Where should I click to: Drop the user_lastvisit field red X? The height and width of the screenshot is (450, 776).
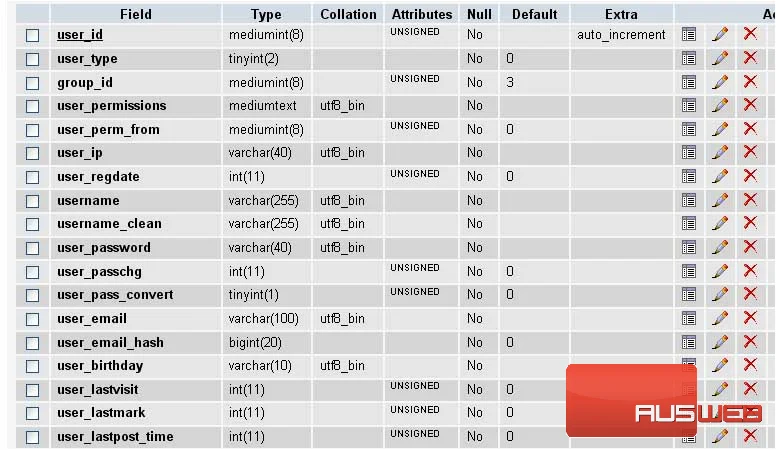pos(750,389)
